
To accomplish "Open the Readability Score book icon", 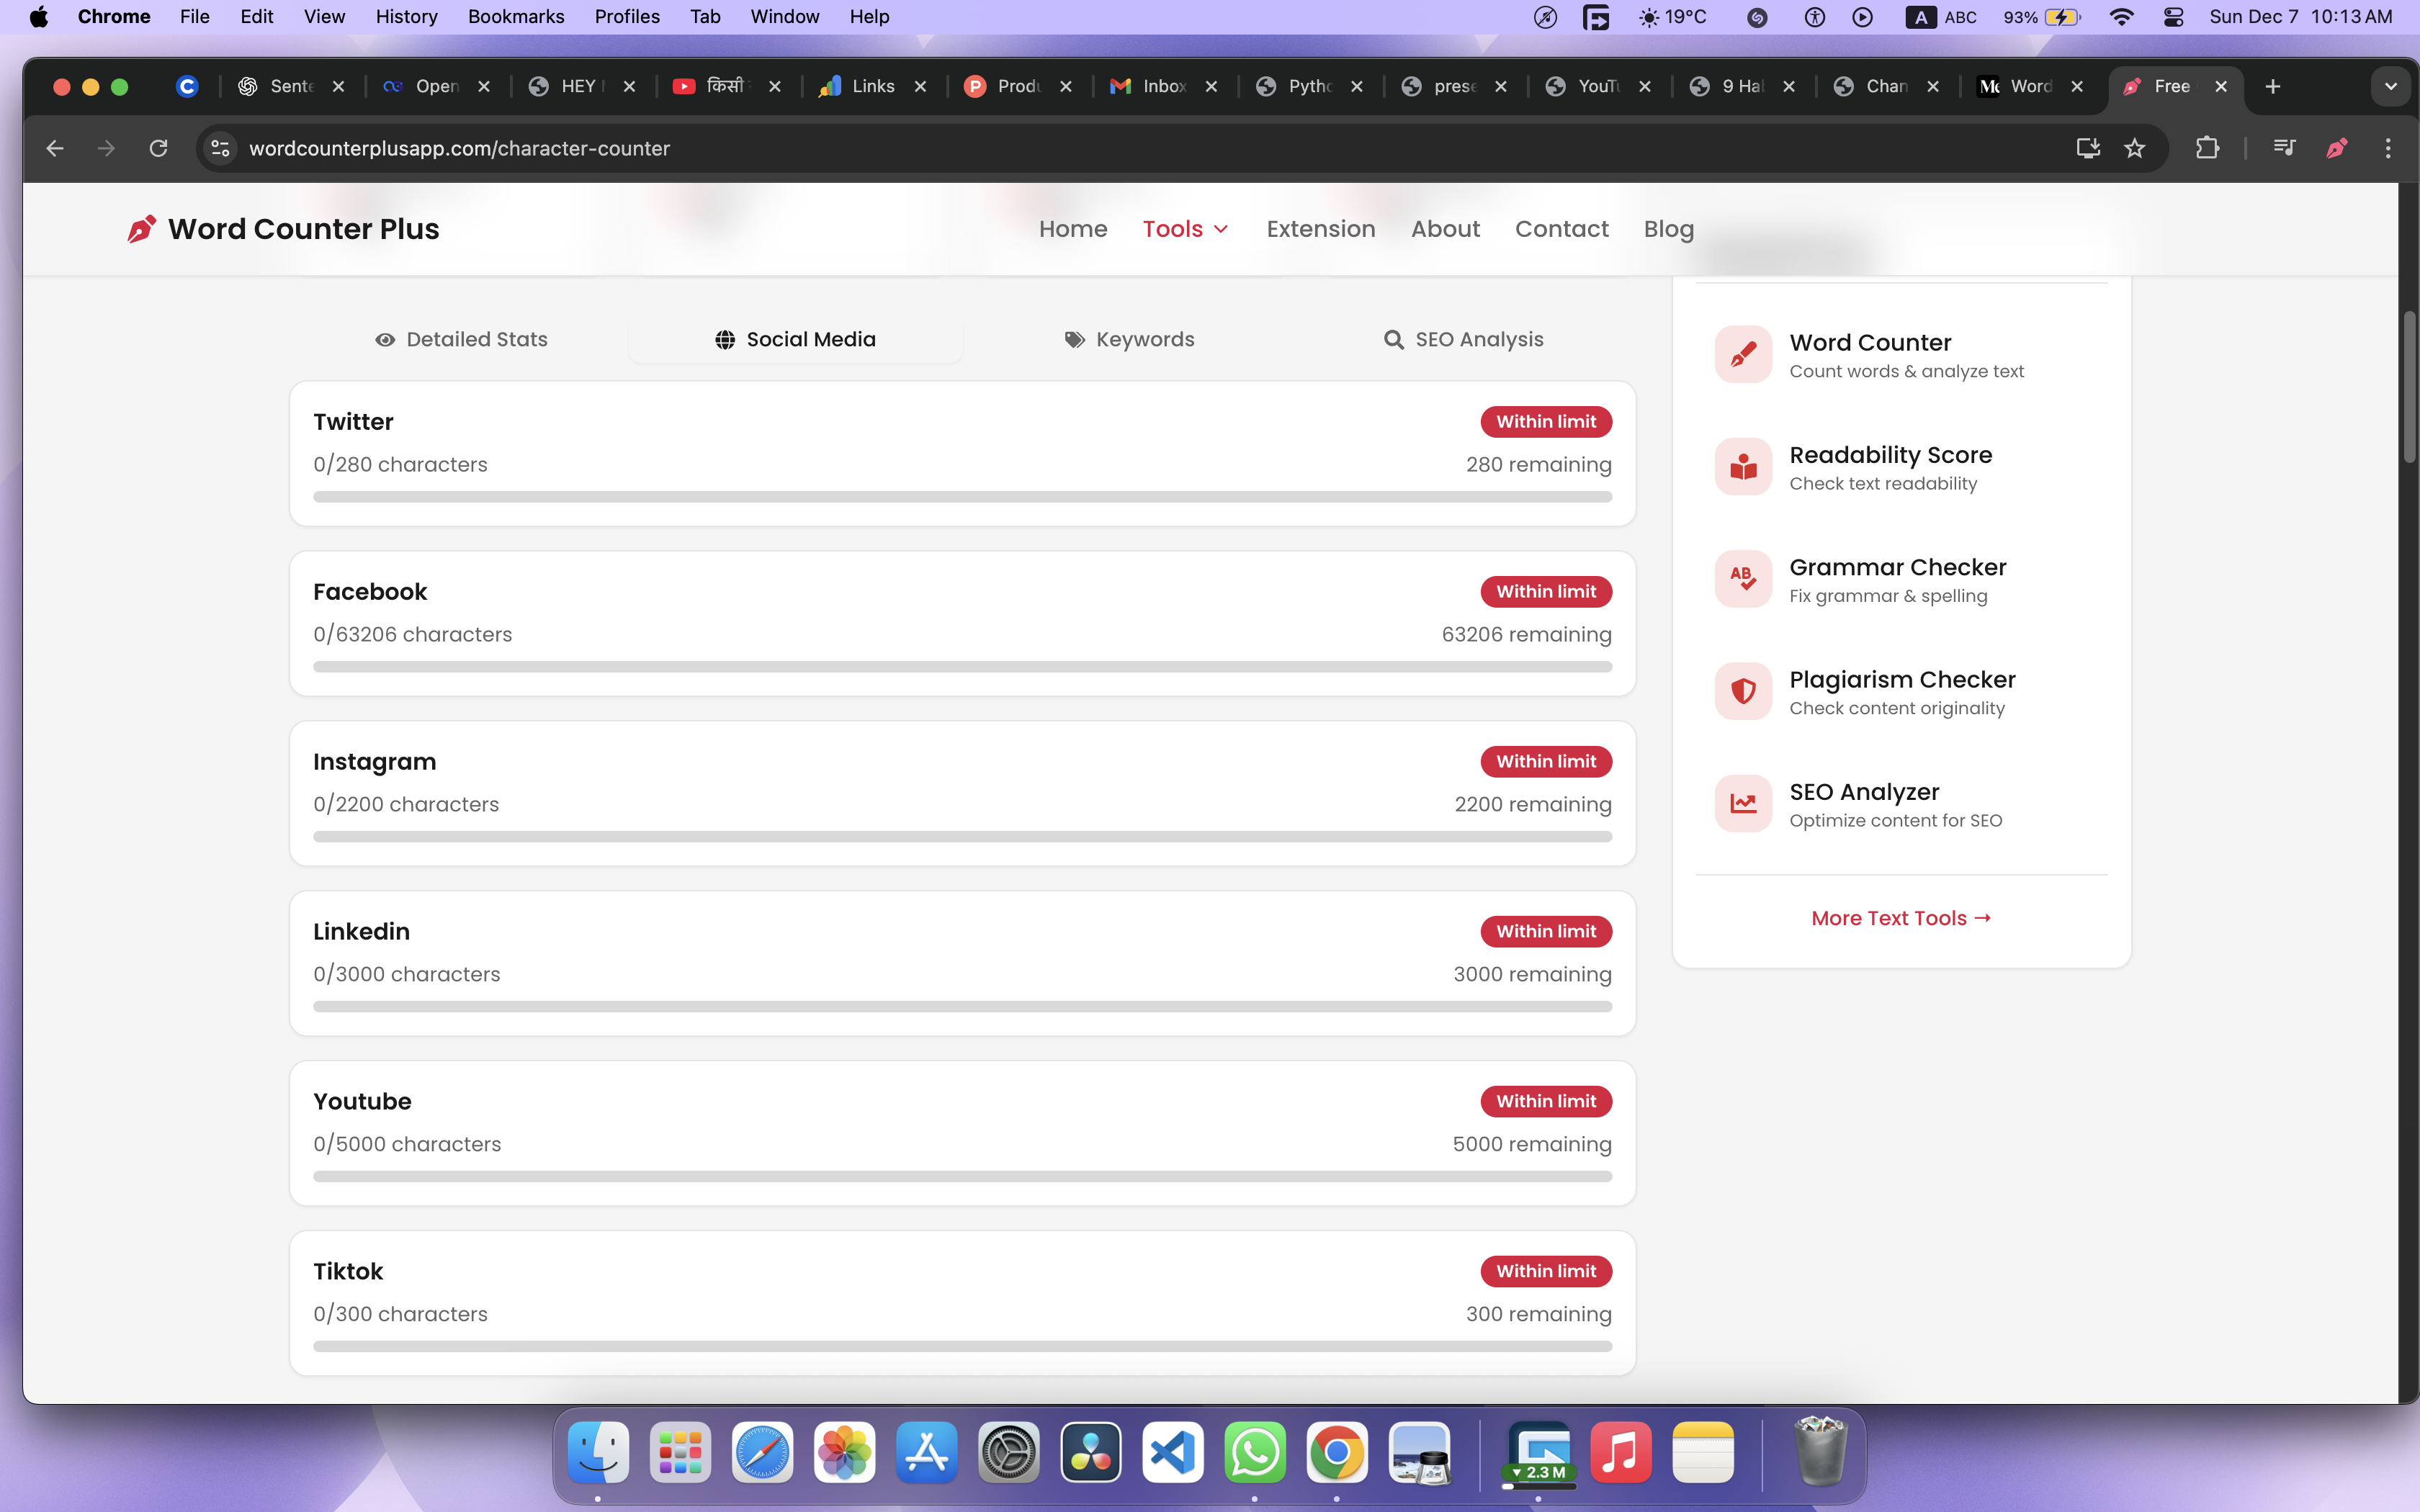I will 1743,467.
